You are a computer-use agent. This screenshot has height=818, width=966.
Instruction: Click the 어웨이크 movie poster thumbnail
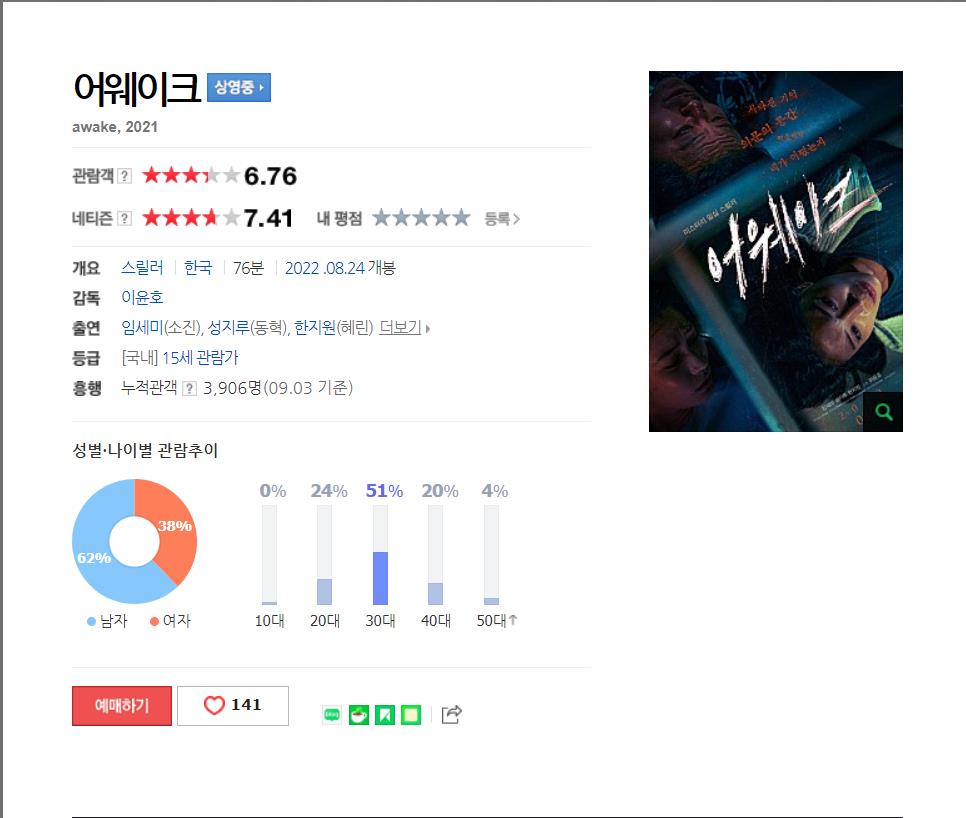point(776,251)
